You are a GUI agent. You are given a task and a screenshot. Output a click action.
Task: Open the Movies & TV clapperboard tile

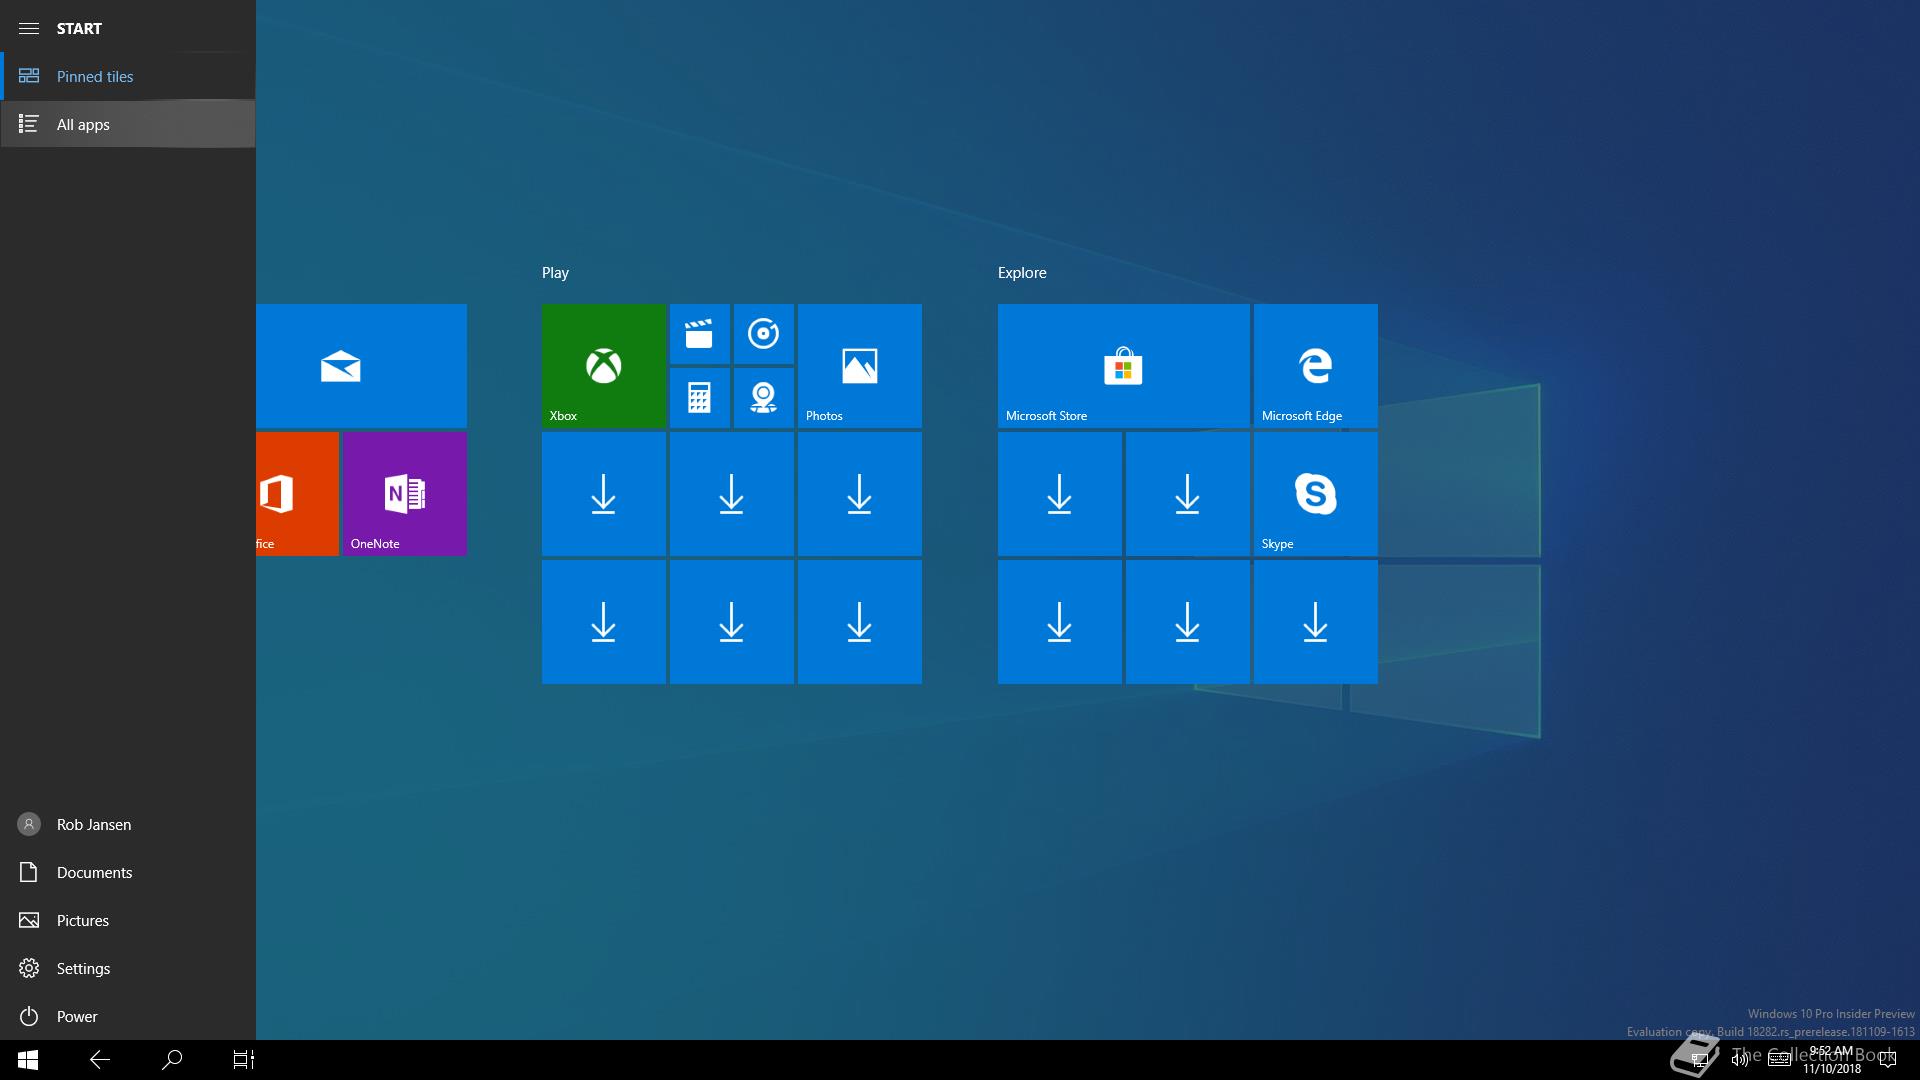(x=699, y=334)
